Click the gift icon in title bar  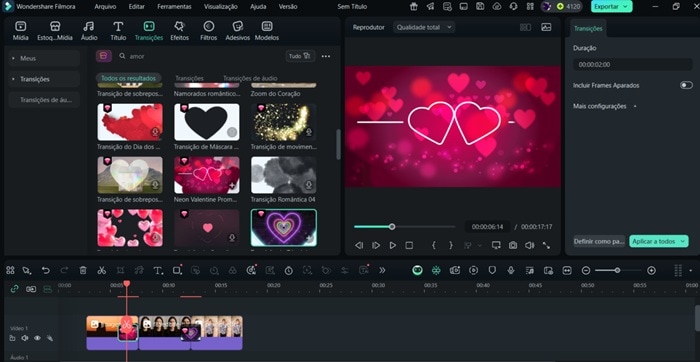coord(414,6)
